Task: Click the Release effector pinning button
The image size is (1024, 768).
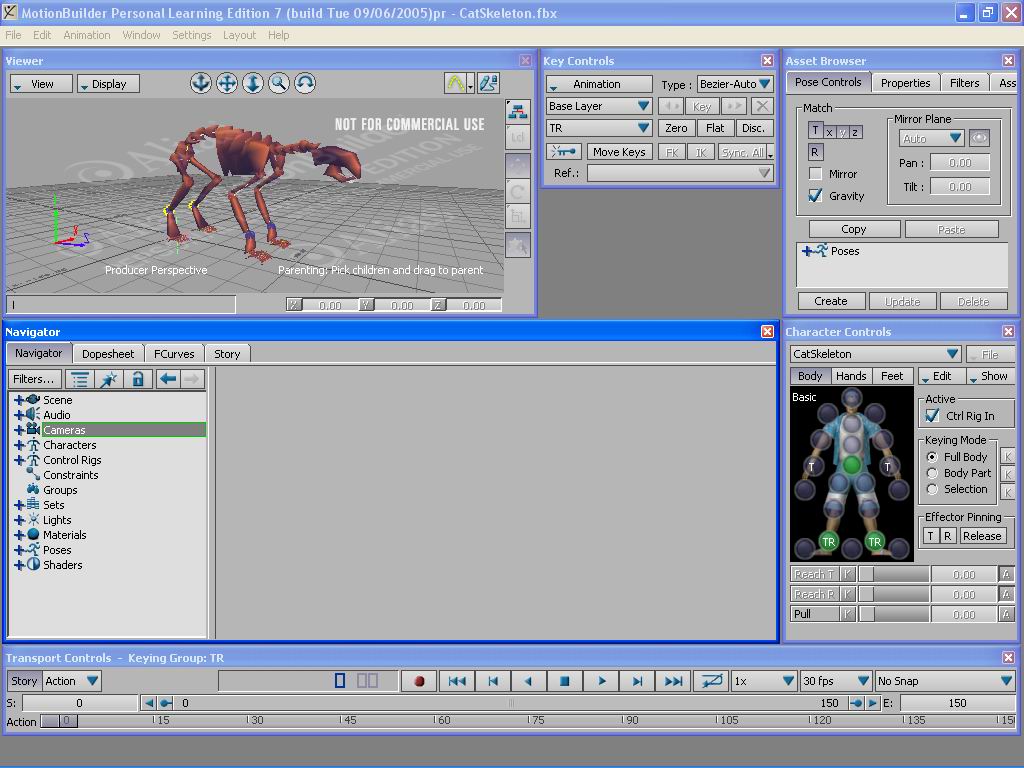Action: click(x=982, y=536)
